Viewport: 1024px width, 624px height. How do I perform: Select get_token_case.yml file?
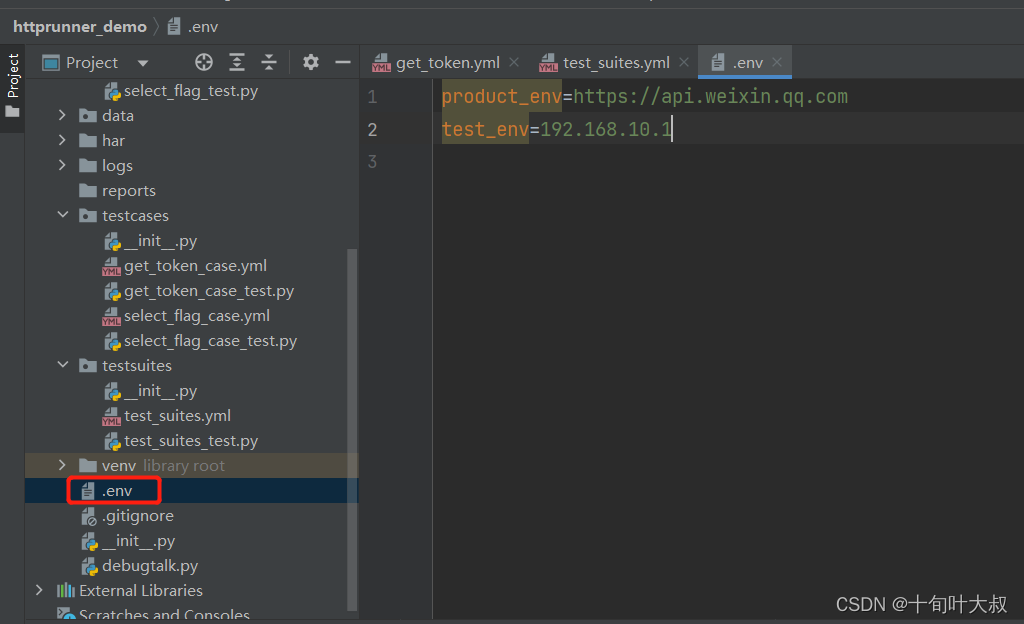(x=195, y=266)
